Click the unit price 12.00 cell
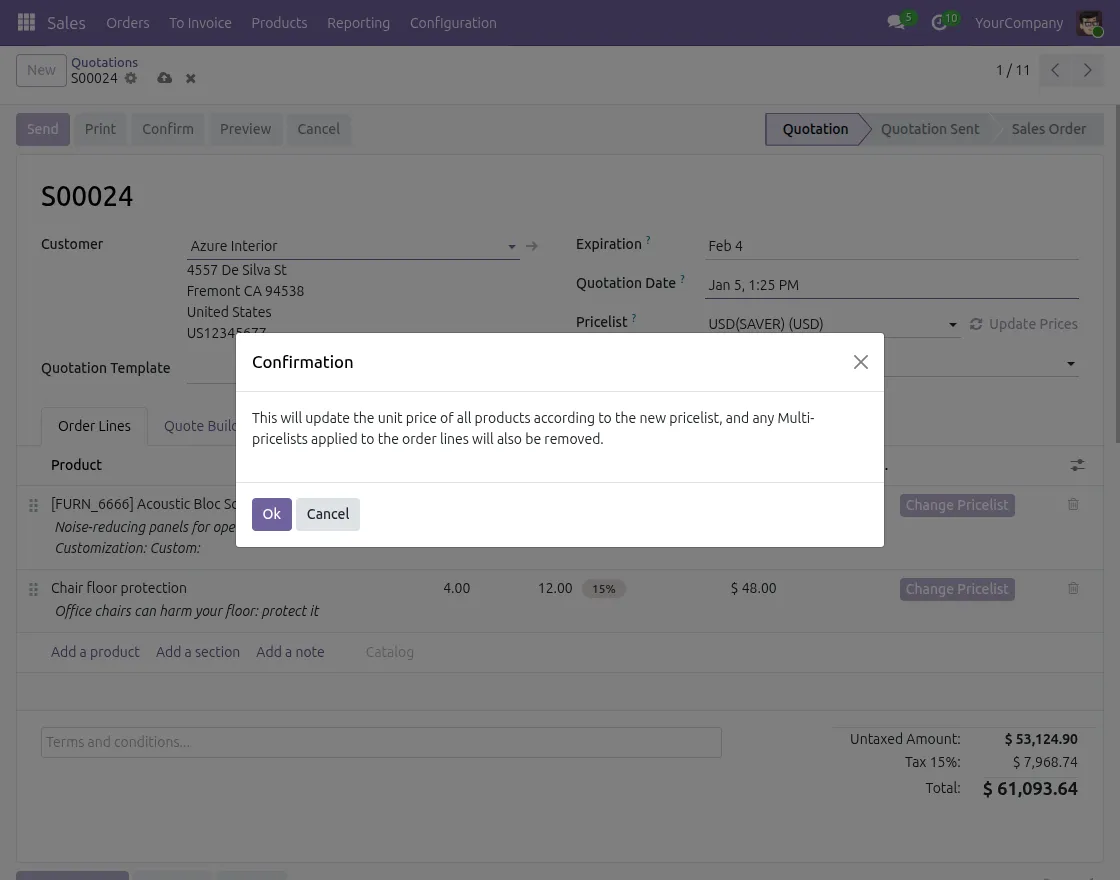The image size is (1120, 880). pos(555,589)
